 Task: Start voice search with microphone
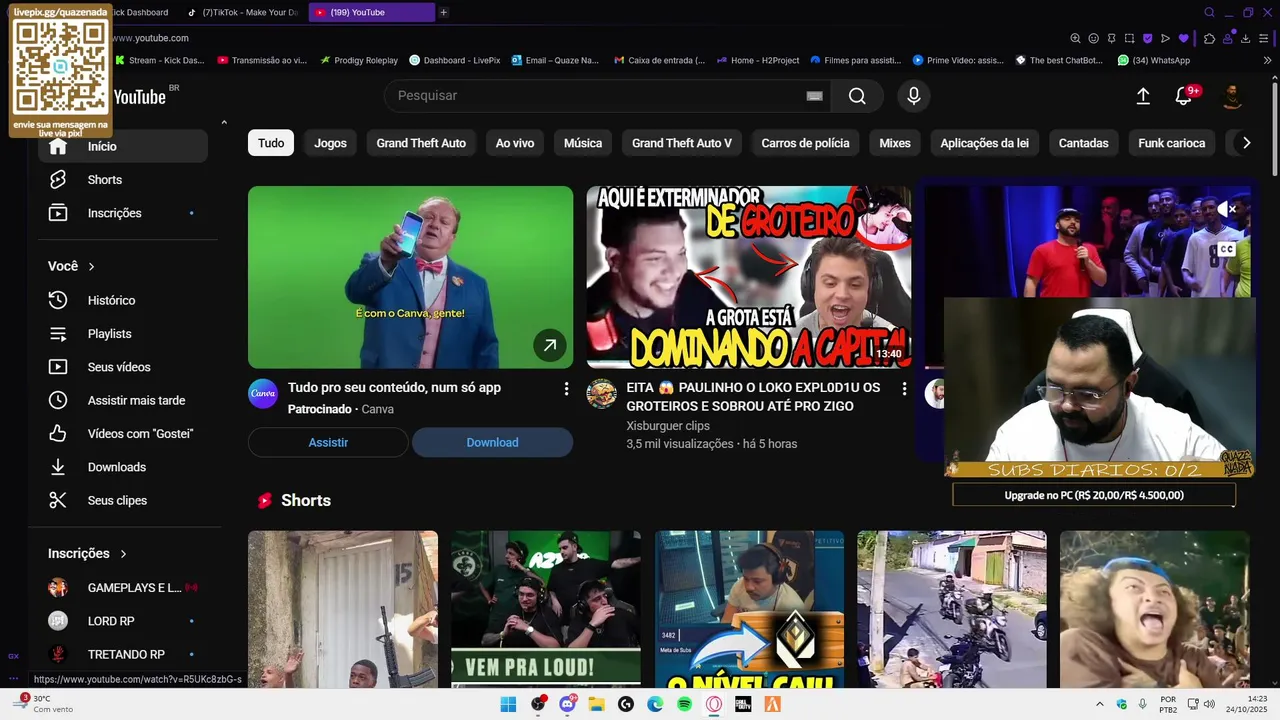[x=913, y=96]
